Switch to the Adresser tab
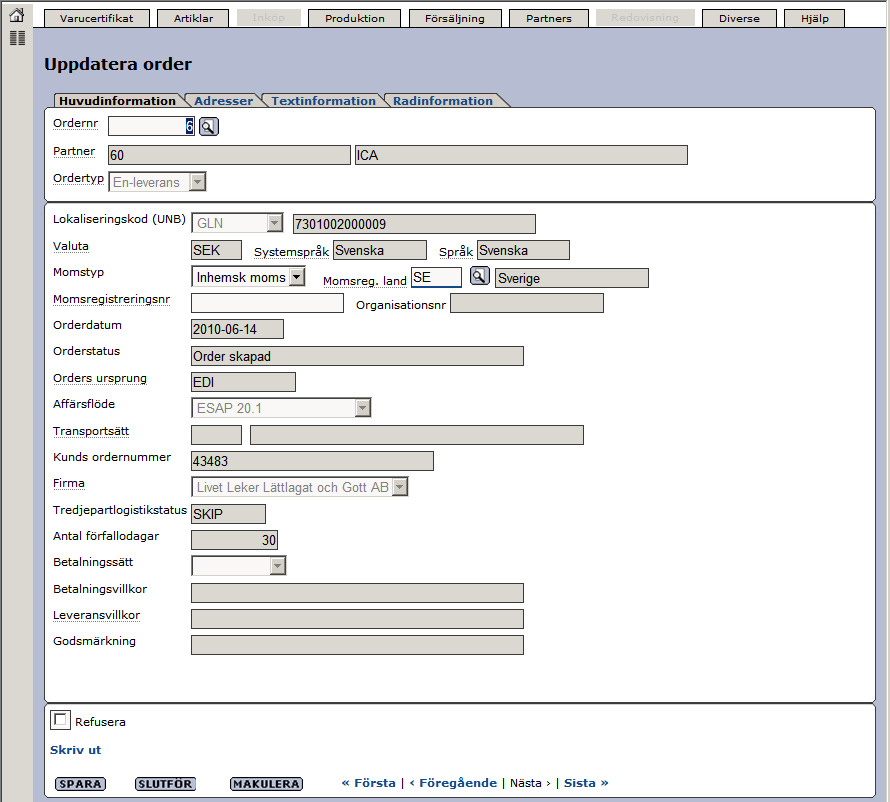 224,100
